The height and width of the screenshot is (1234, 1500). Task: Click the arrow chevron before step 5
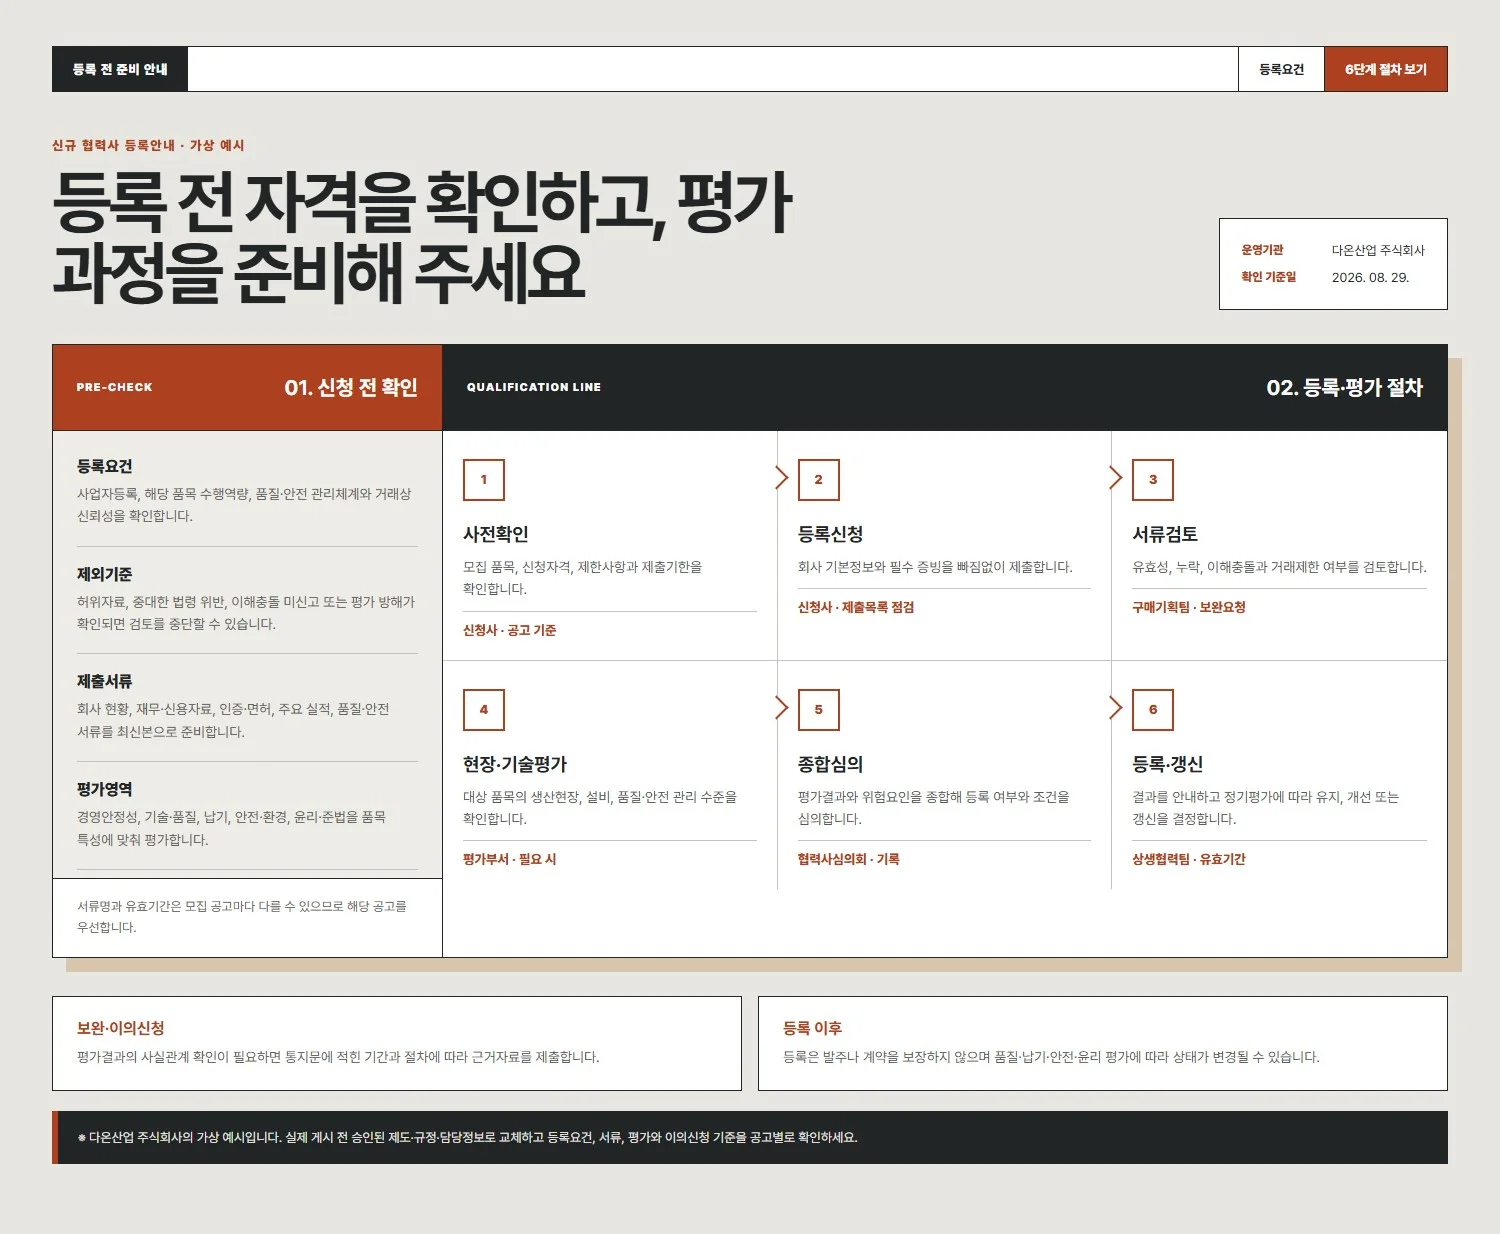(x=782, y=708)
